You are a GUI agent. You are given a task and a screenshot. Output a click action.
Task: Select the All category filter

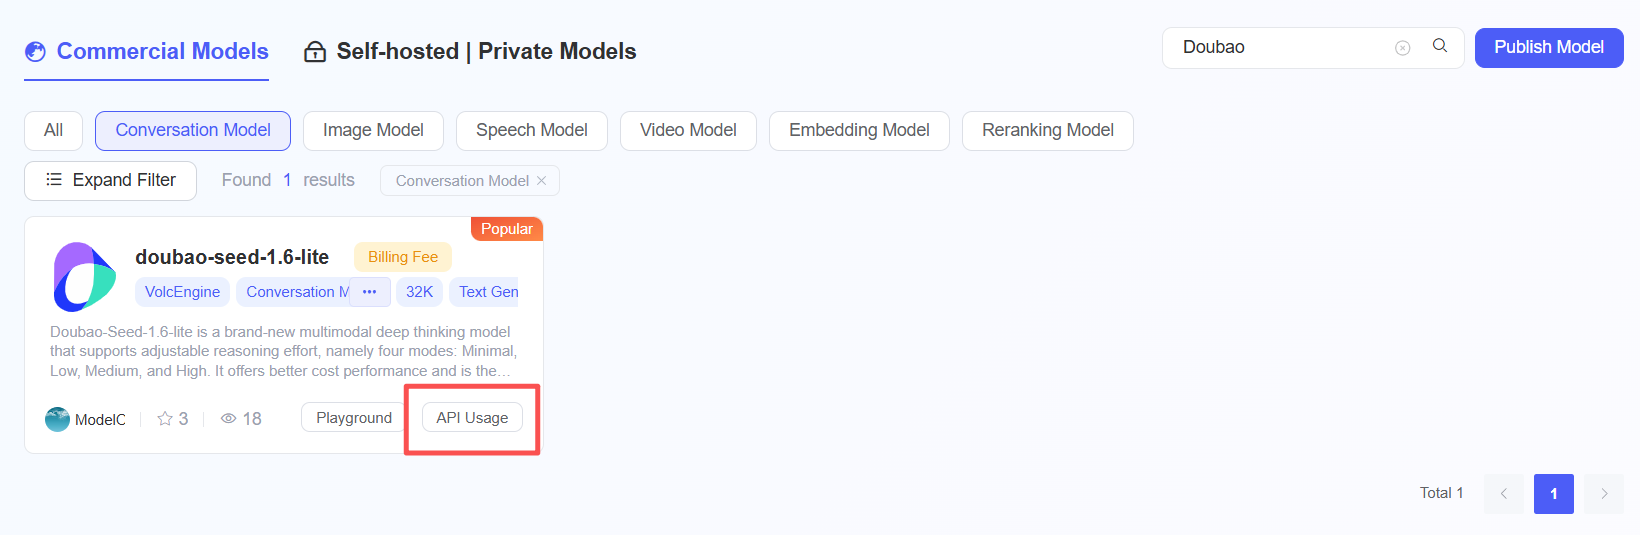[x=53, y=131]
